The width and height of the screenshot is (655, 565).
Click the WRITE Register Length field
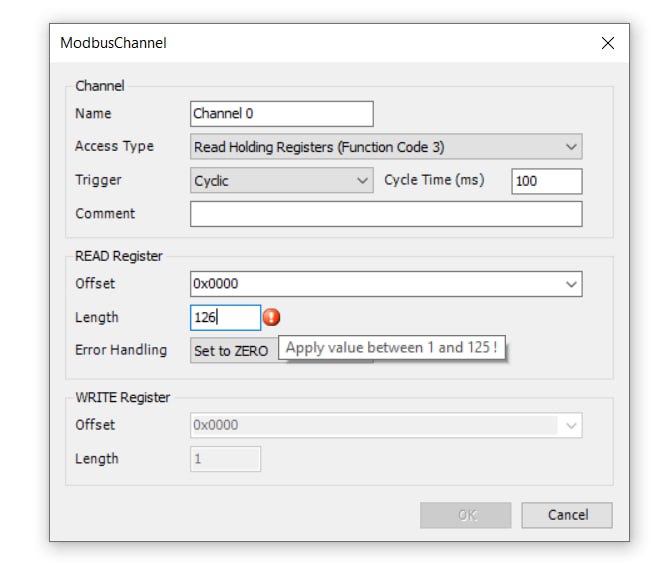[x=225, y=459]
